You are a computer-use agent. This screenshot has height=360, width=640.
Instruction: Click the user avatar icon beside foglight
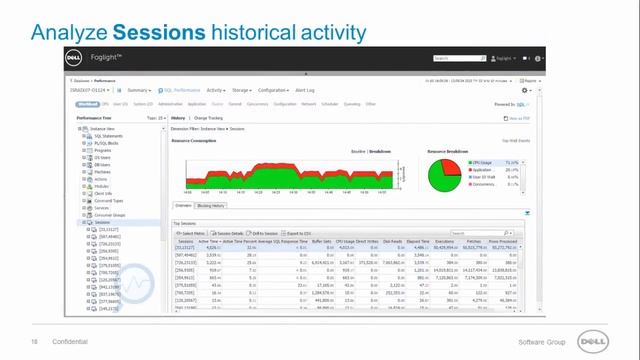click(x=493, y=58)
